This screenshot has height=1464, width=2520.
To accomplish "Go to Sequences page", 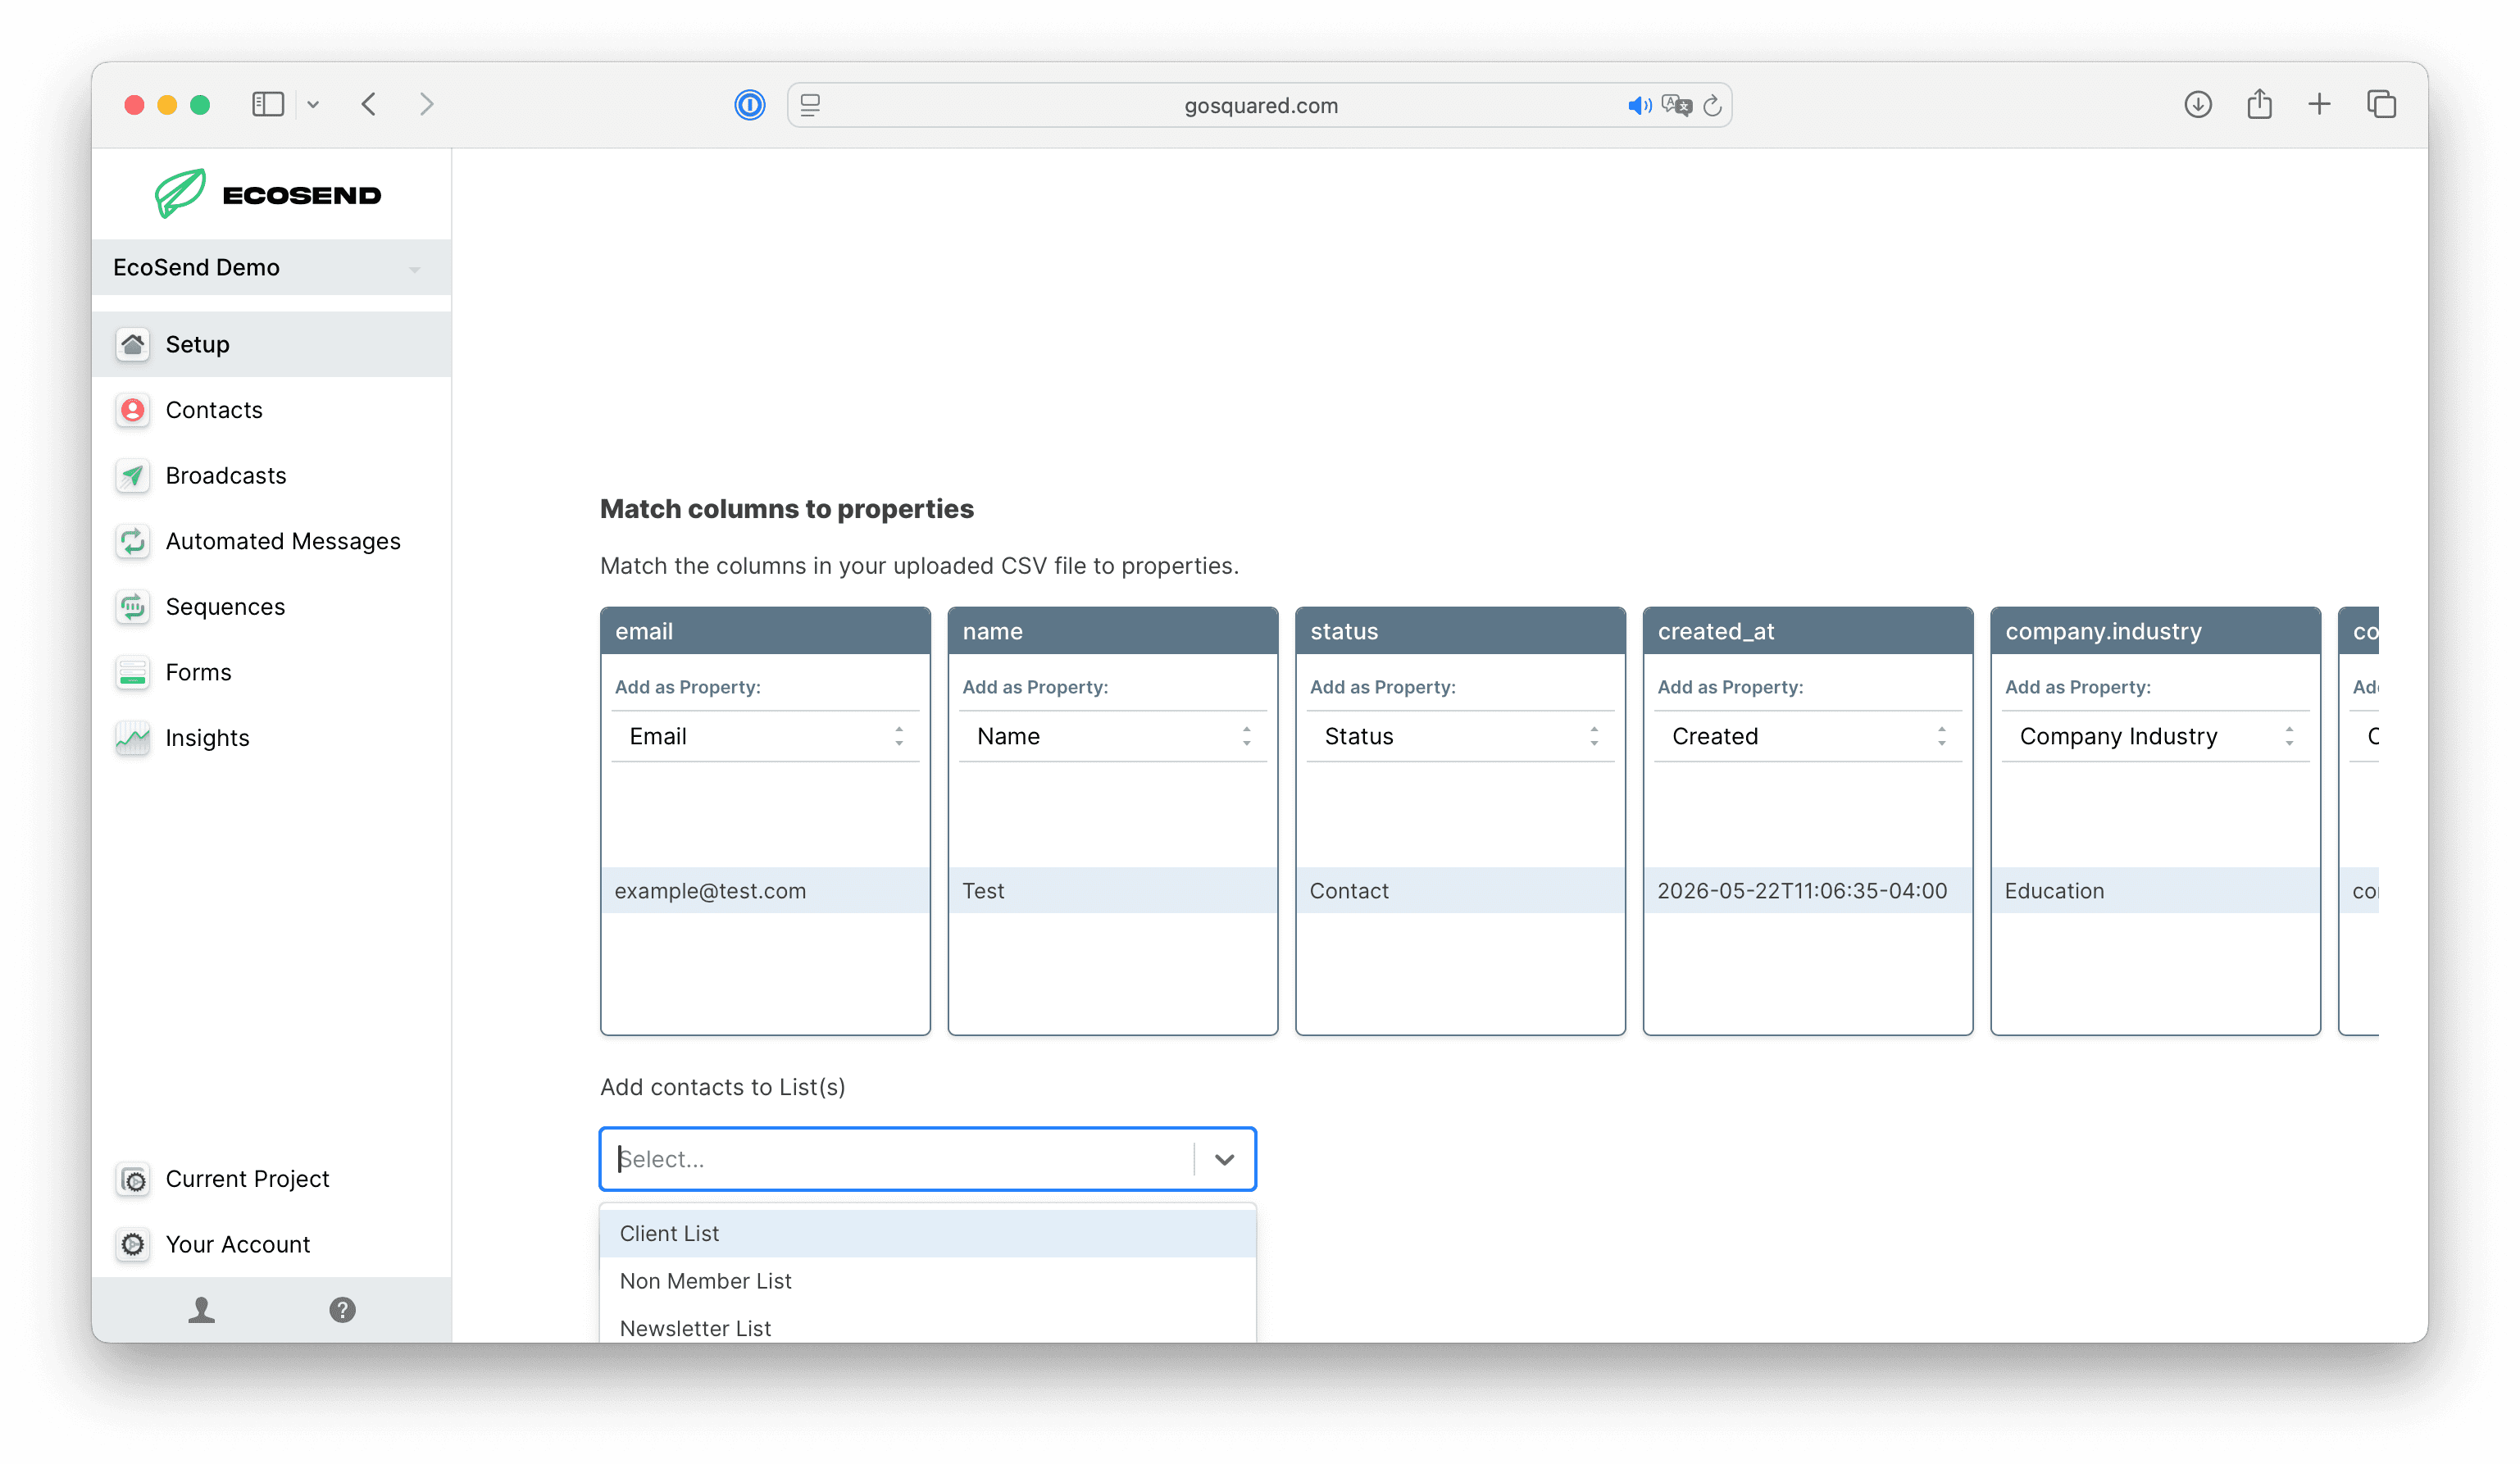I will pyautogui.click(x=272, y=607).
